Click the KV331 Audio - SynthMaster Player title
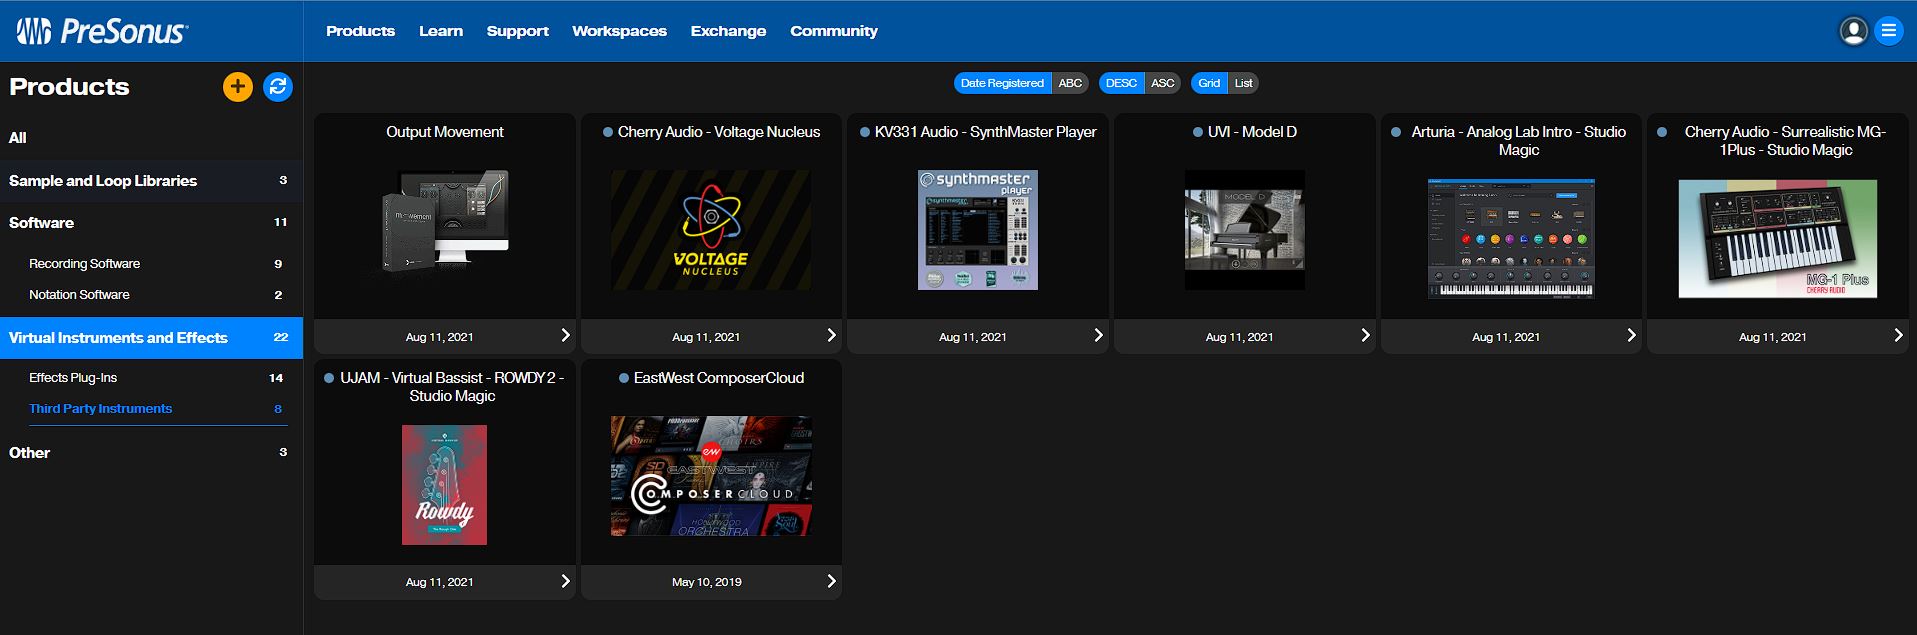 (x=985, y=132)
